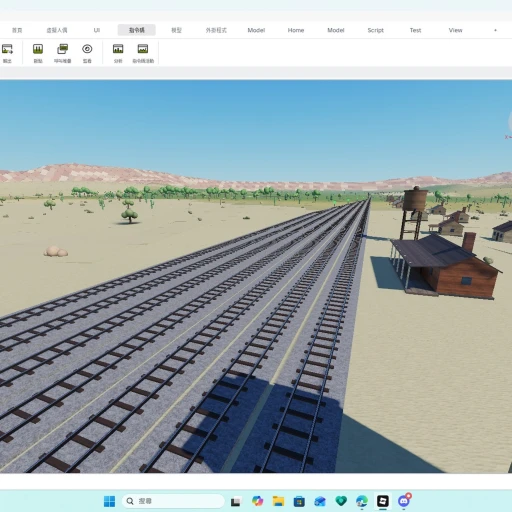
Task: Click the plus button to add a tab
Action: coord(495,30)
